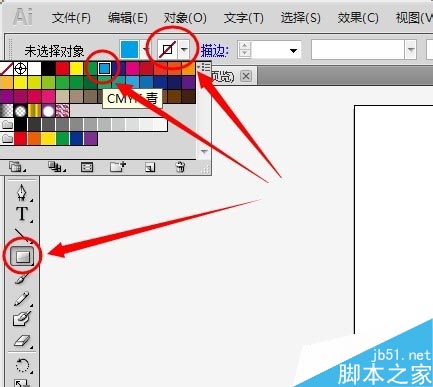
Task: Open the 编辑(E) menu
Action: point(128,18)
